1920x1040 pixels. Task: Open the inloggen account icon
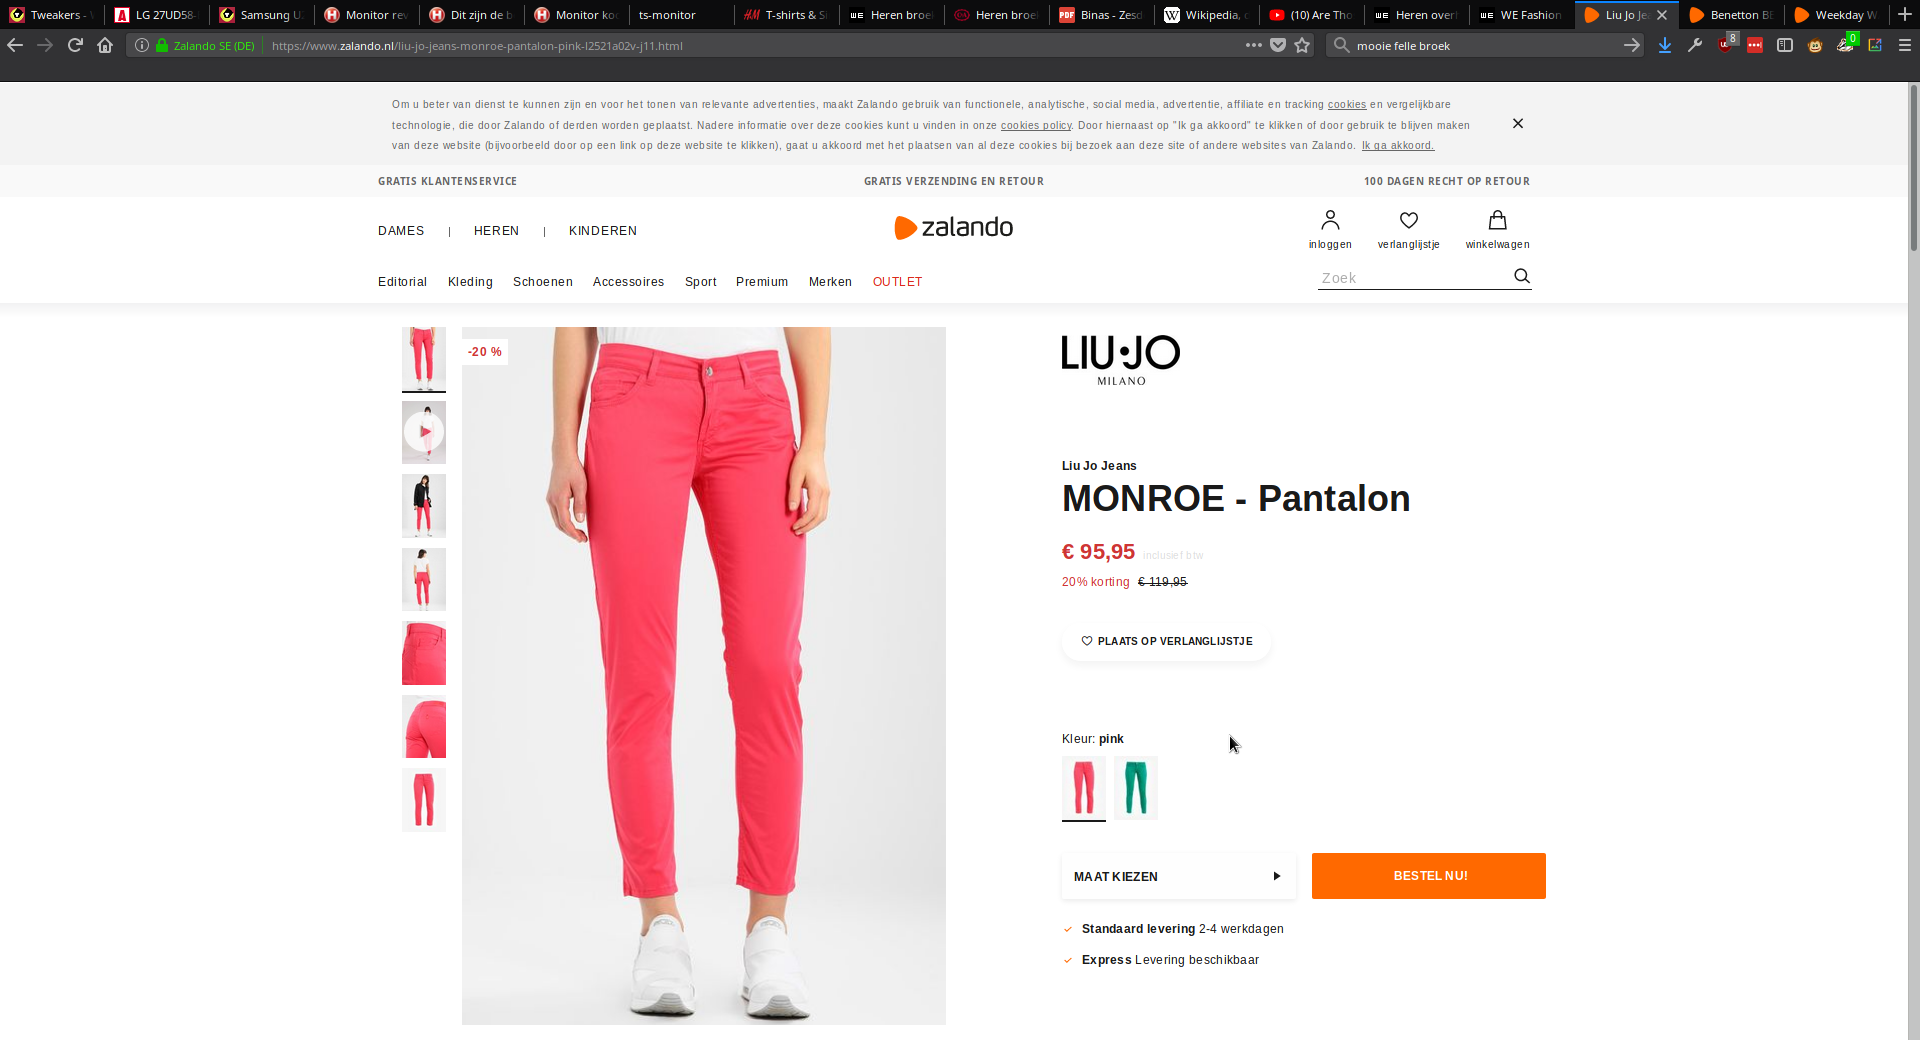coord(1330,221)
